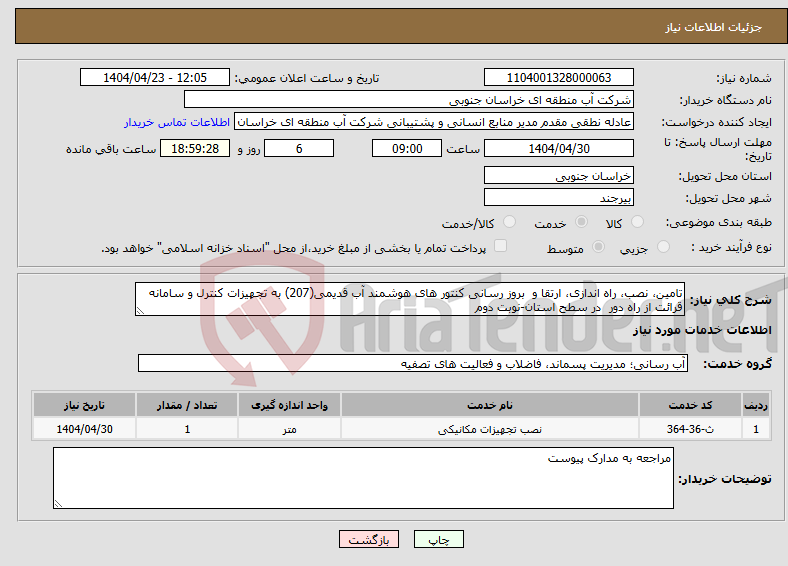
Task: Select the کالا/خدمت radio button
Action: coord(510,222)
